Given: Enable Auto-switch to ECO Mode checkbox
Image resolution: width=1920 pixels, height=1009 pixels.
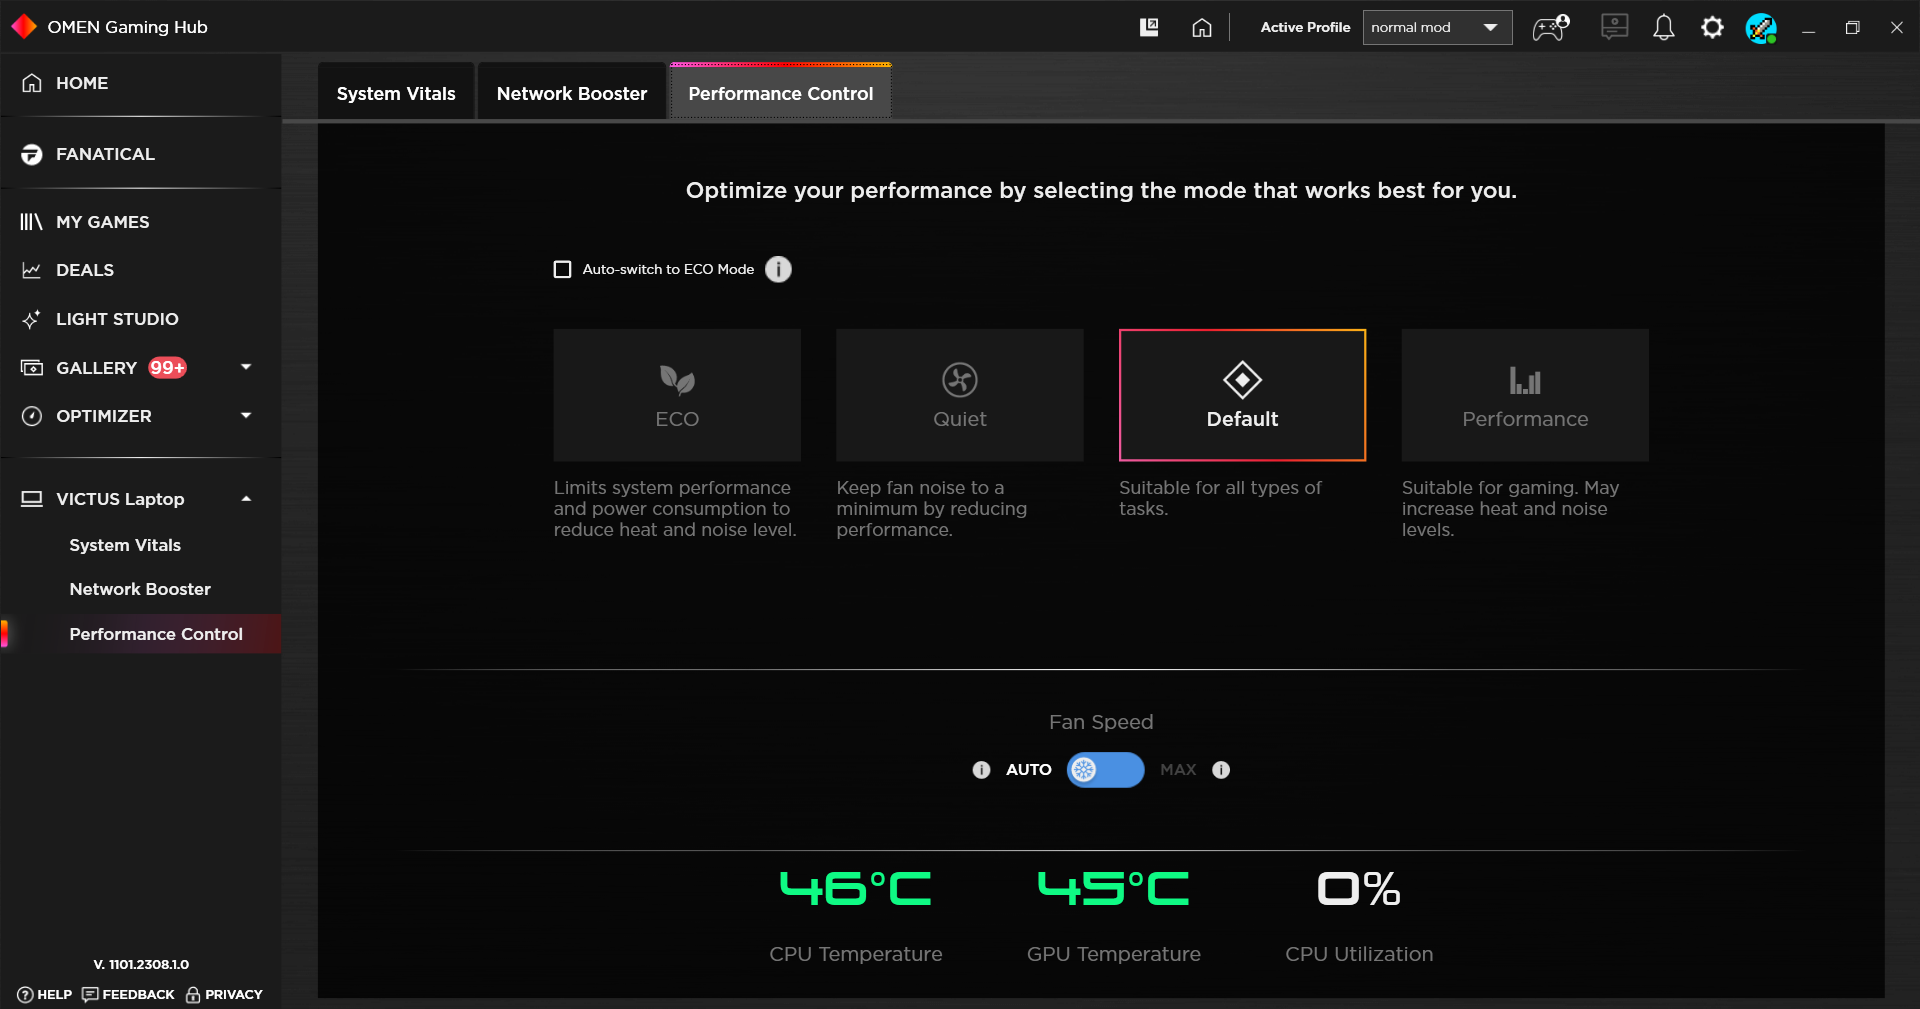Looking at the screenshot, I should point(562,269).
